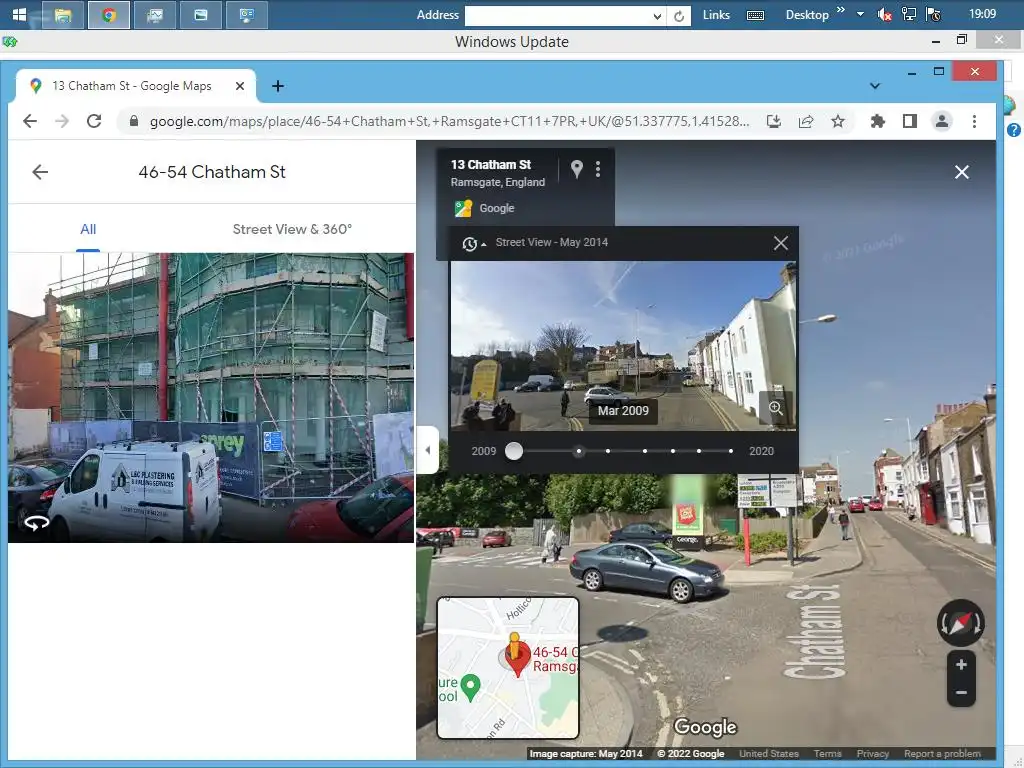Switch to Street View & 360° tab
Screen dimensions: 1024x768
point(292,229)
